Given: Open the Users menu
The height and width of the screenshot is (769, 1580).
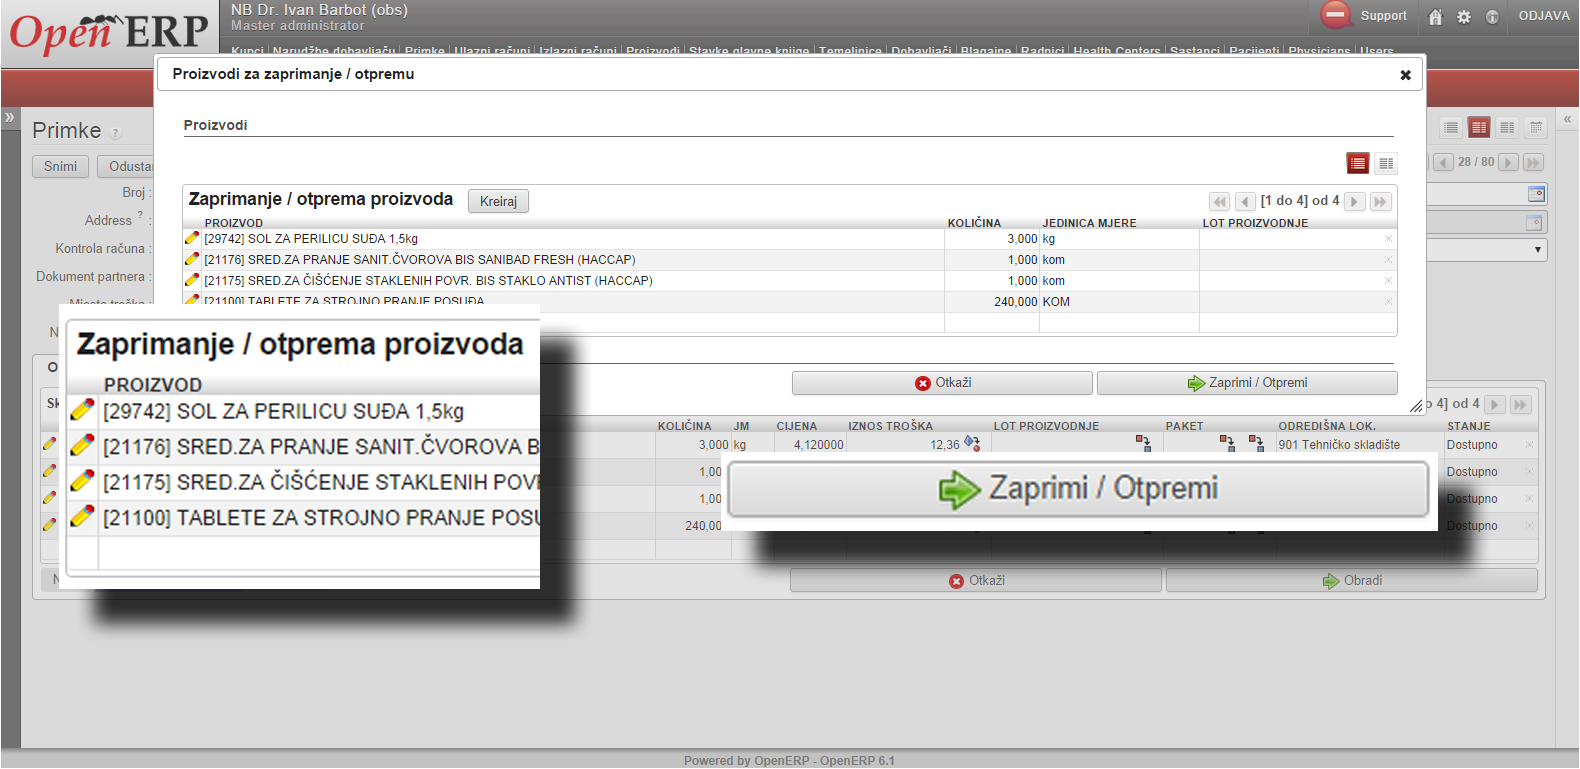Looking at the screenshot, I should pos(1377,51).
